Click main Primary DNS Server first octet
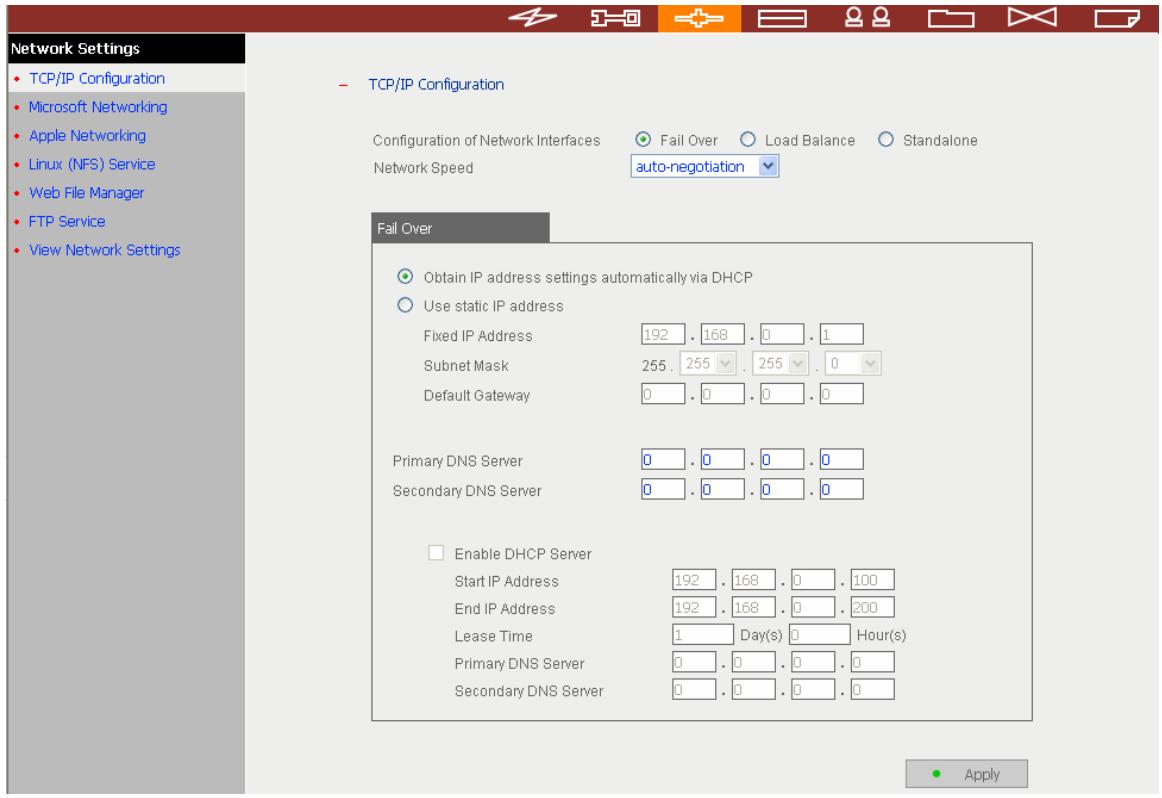1162x798 pixels. coord(663,459)
